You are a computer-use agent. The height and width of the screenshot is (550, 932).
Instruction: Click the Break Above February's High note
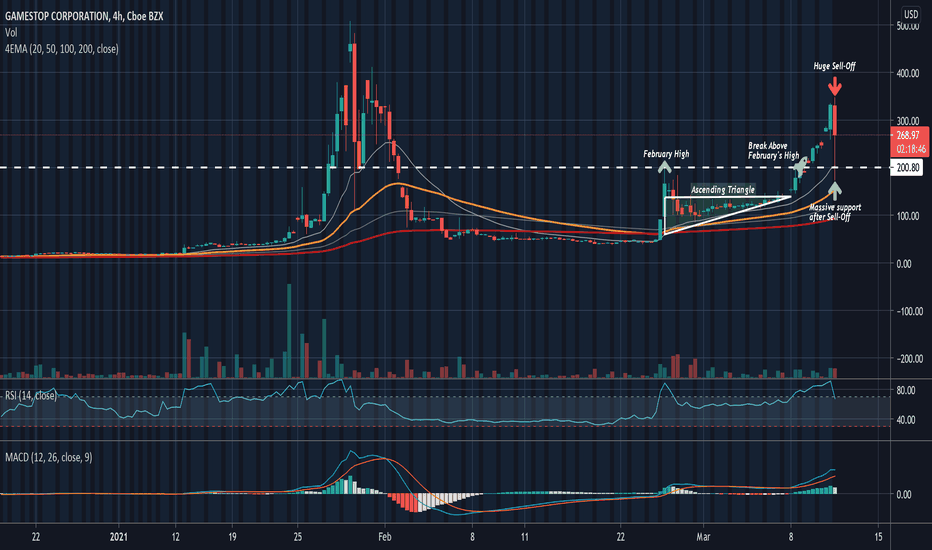pyautogui.click(x=773, y=150)
